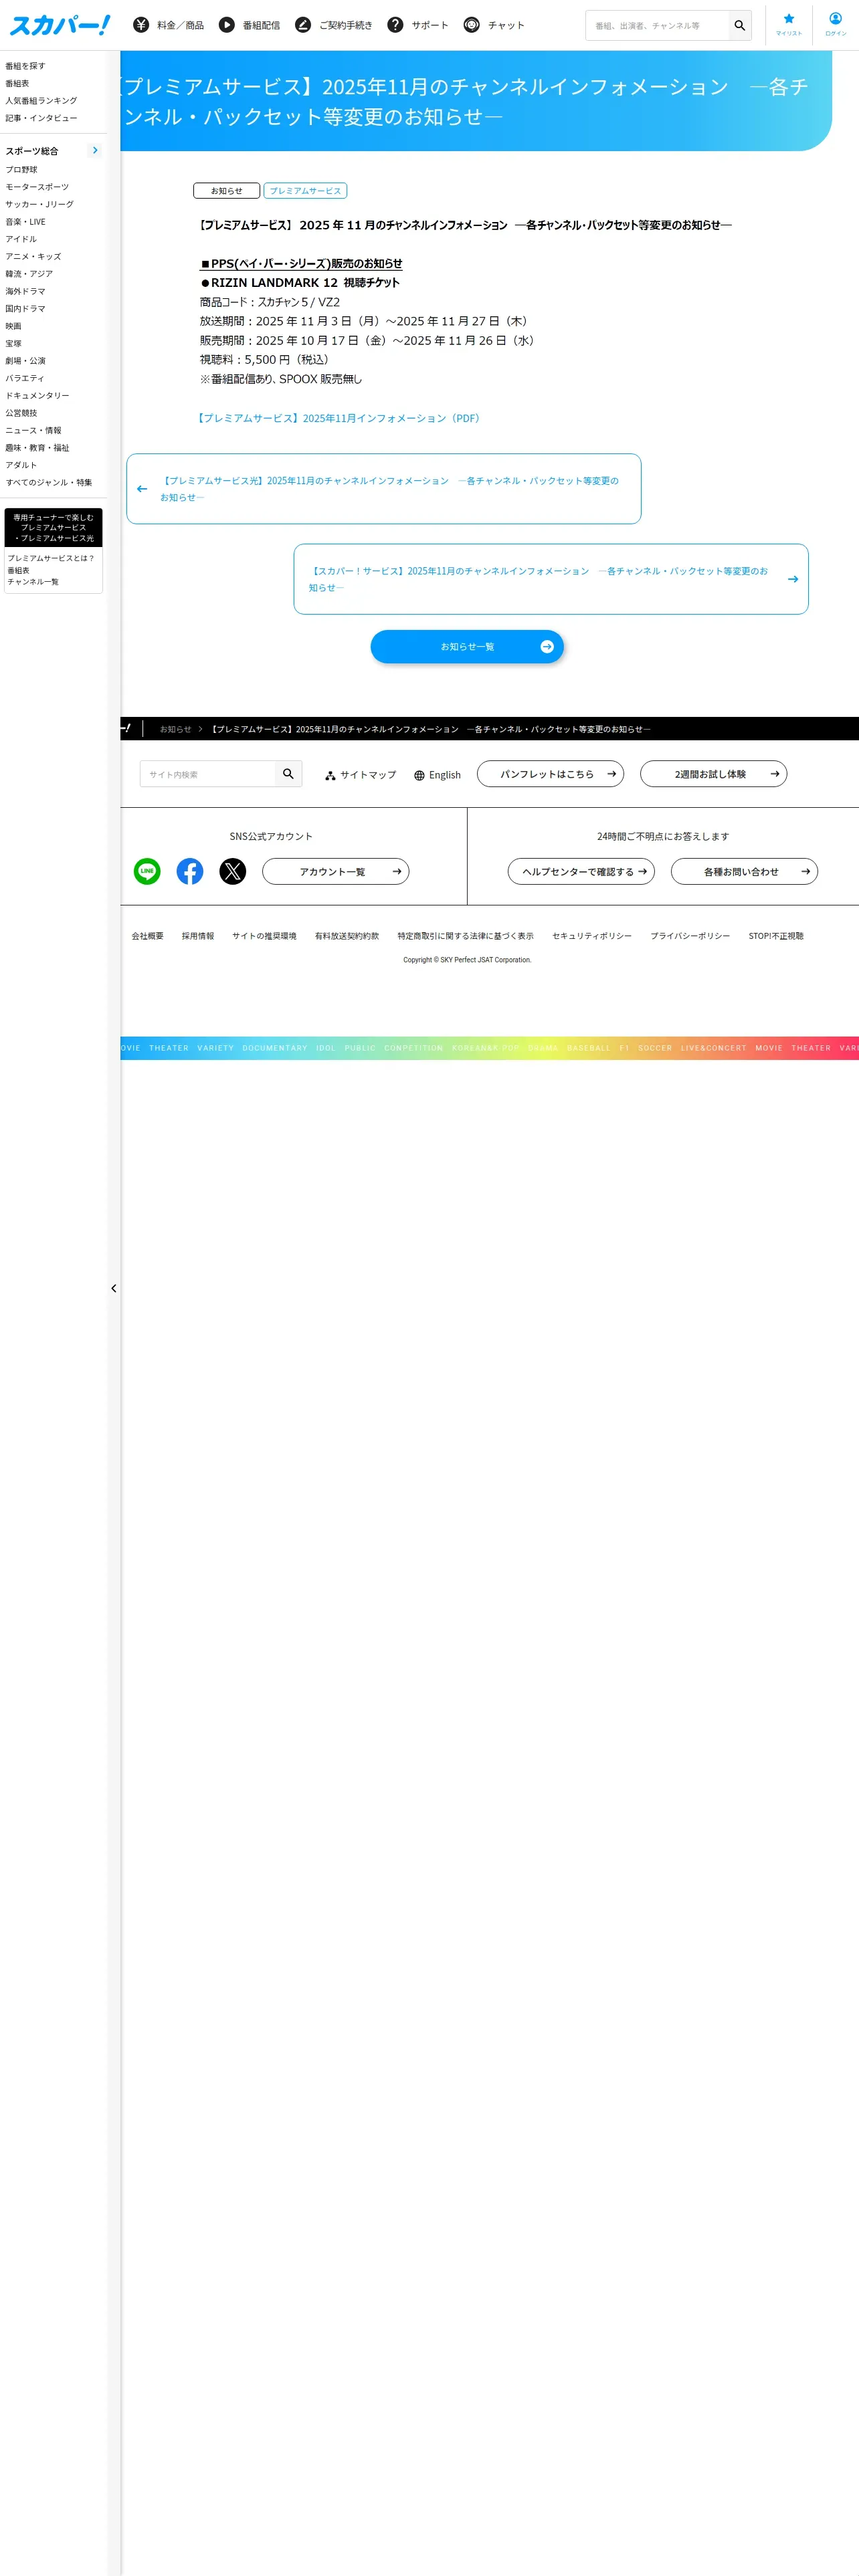Click the LINE official account icon
This screenshot has height=2576, width=859.
tap(147, 871)
